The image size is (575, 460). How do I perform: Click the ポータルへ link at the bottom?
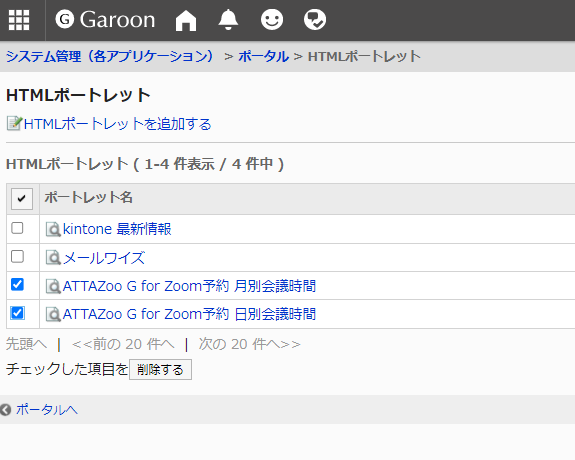tap(47, 409)
